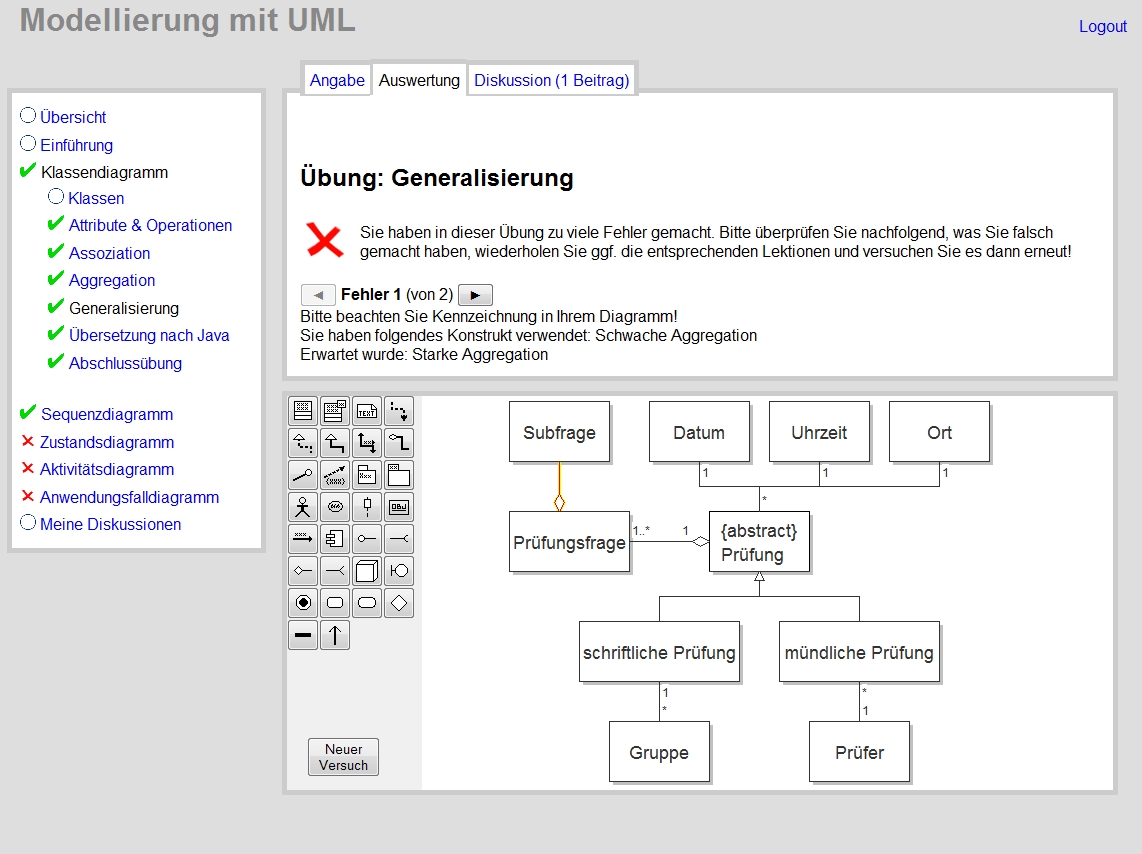Image resolution: width=1142 pixels, height=854 pixels.
Task: Select the Subfrage class box in diagram
Action: (559, 432)
